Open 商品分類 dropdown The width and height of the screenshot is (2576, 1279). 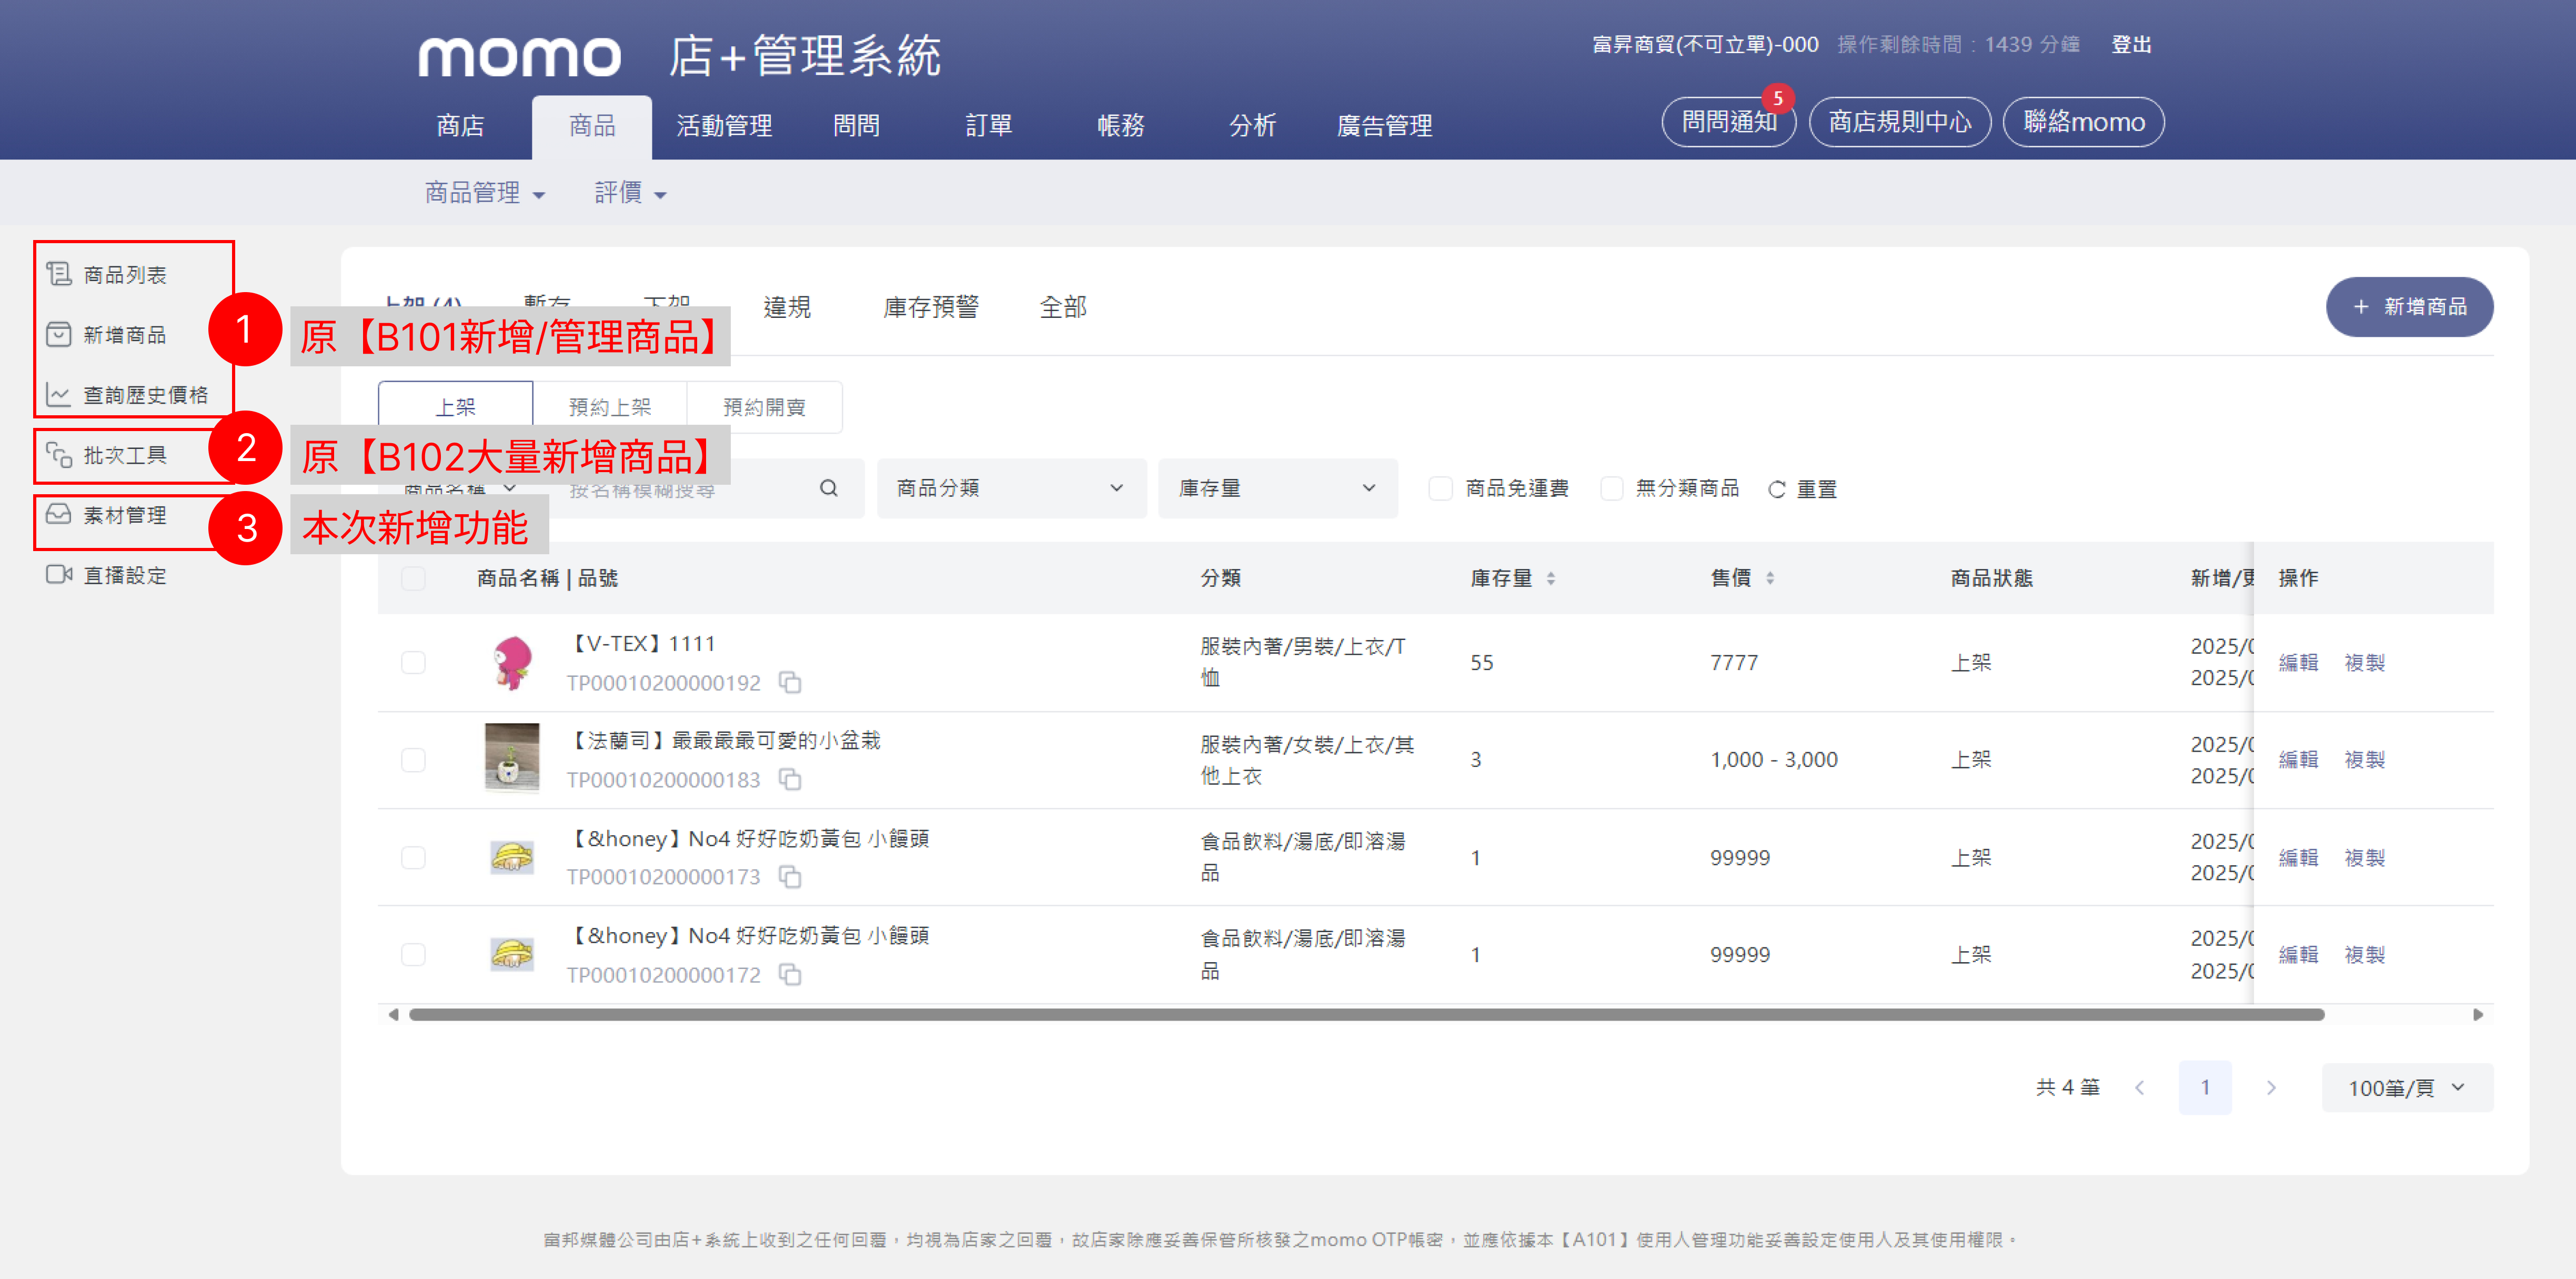click(1011, 488)
